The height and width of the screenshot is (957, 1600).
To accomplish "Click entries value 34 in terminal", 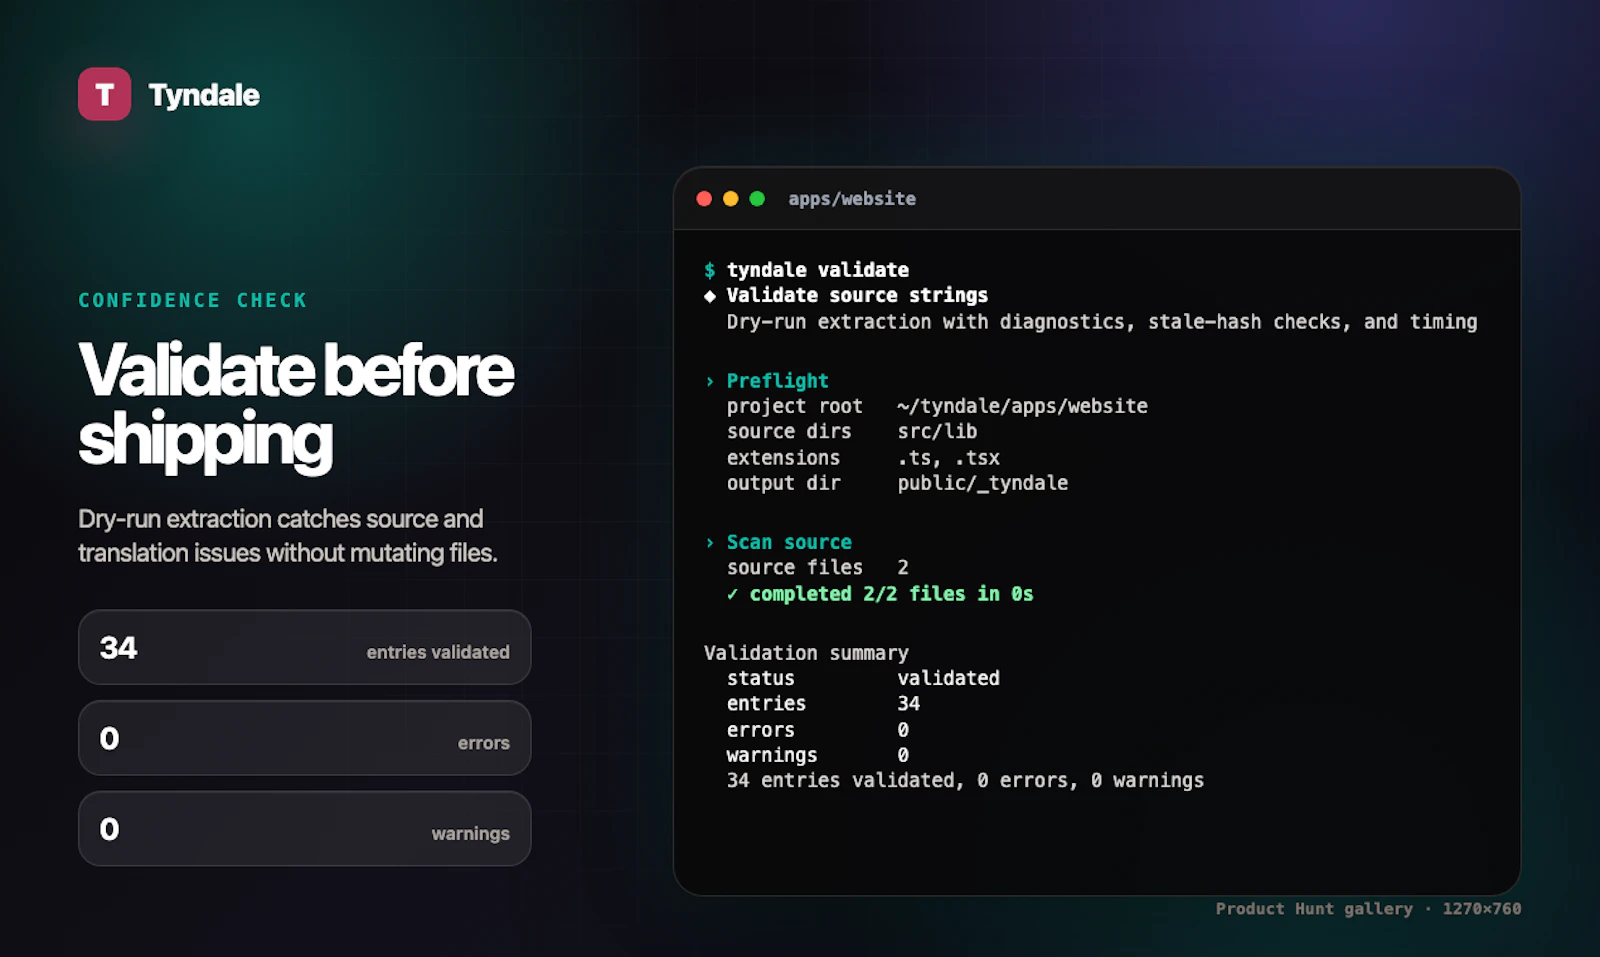I will coord(908,703).
